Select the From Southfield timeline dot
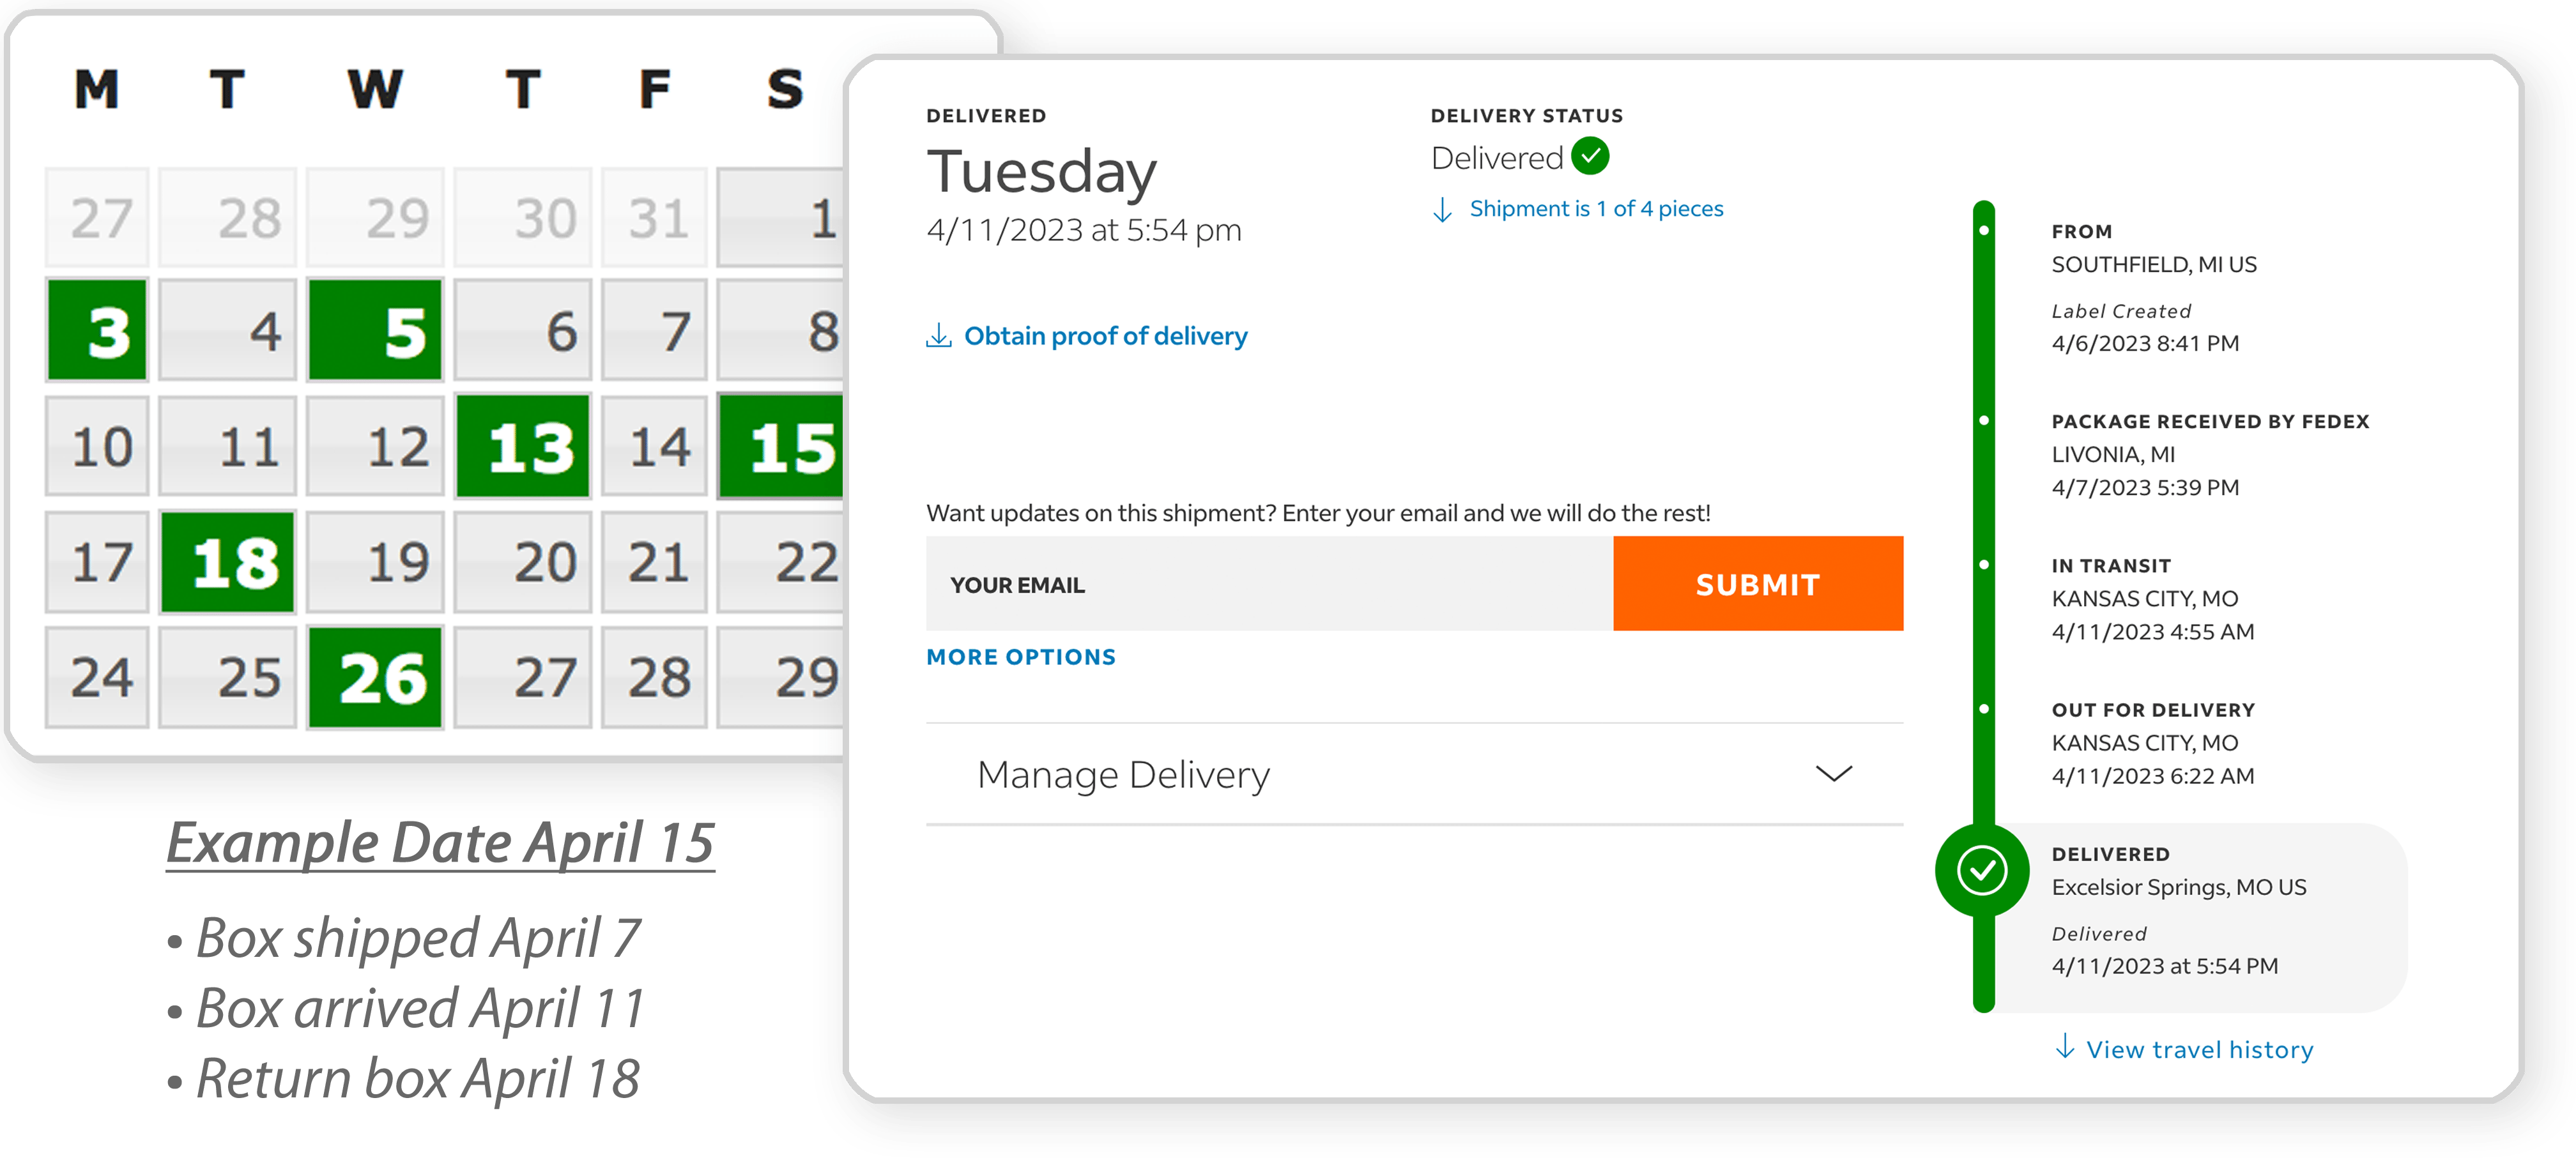The width and height of the screenshot is (2576, 1160). tap(1984, 231)
